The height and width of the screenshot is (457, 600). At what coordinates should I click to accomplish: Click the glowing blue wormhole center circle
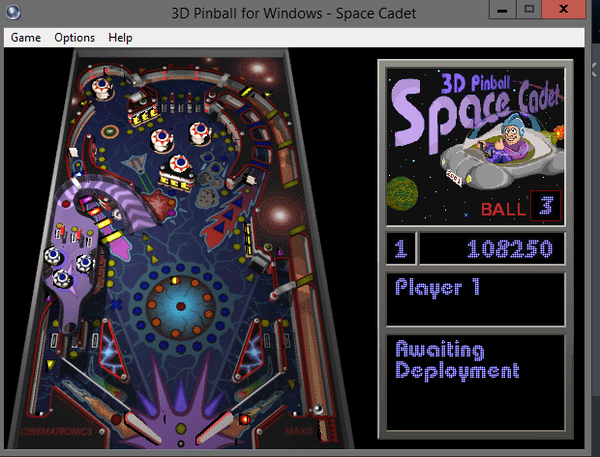[x=181, y=306]
